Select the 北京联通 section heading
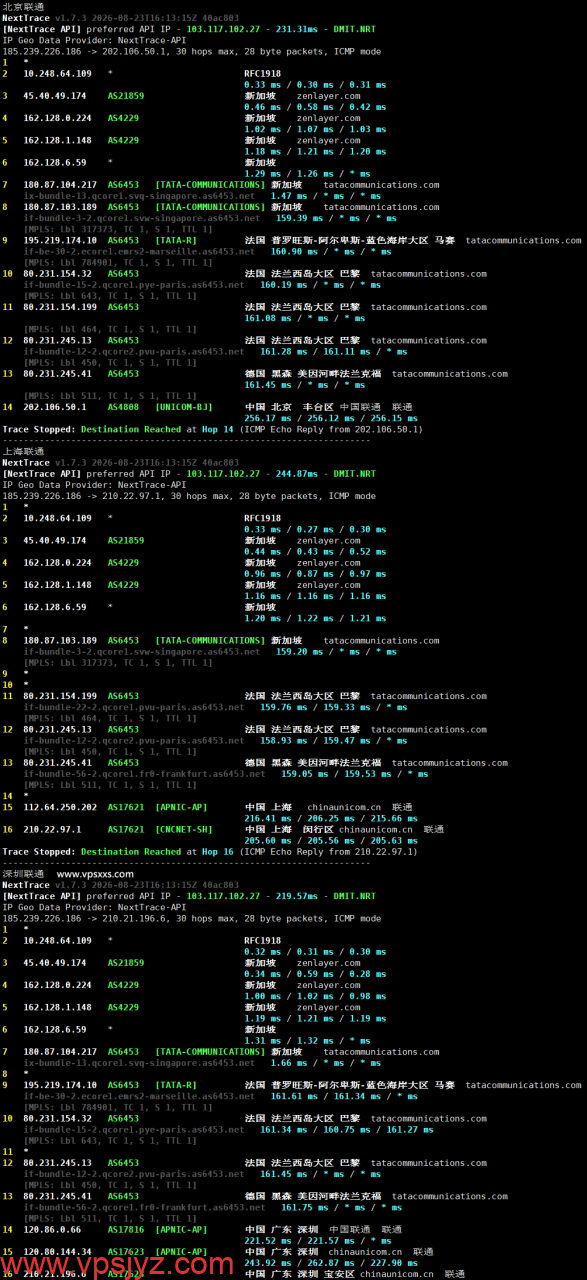This screenshot has width=587, height=1280. pyautogui.click(x=23, y=7)
